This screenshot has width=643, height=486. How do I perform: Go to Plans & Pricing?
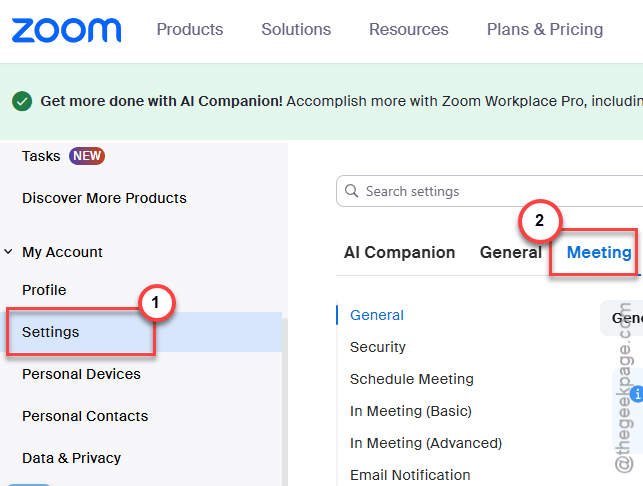coord(545,30)
